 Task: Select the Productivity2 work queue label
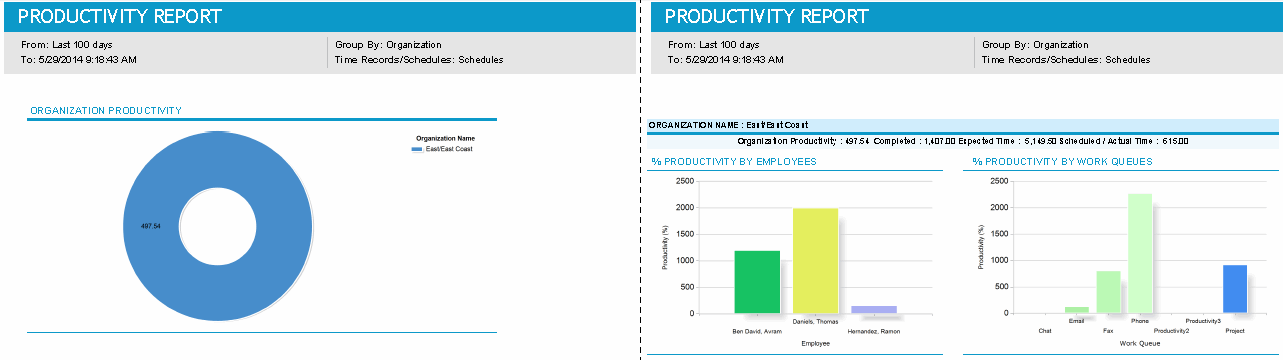click(x=1171, y=330)
